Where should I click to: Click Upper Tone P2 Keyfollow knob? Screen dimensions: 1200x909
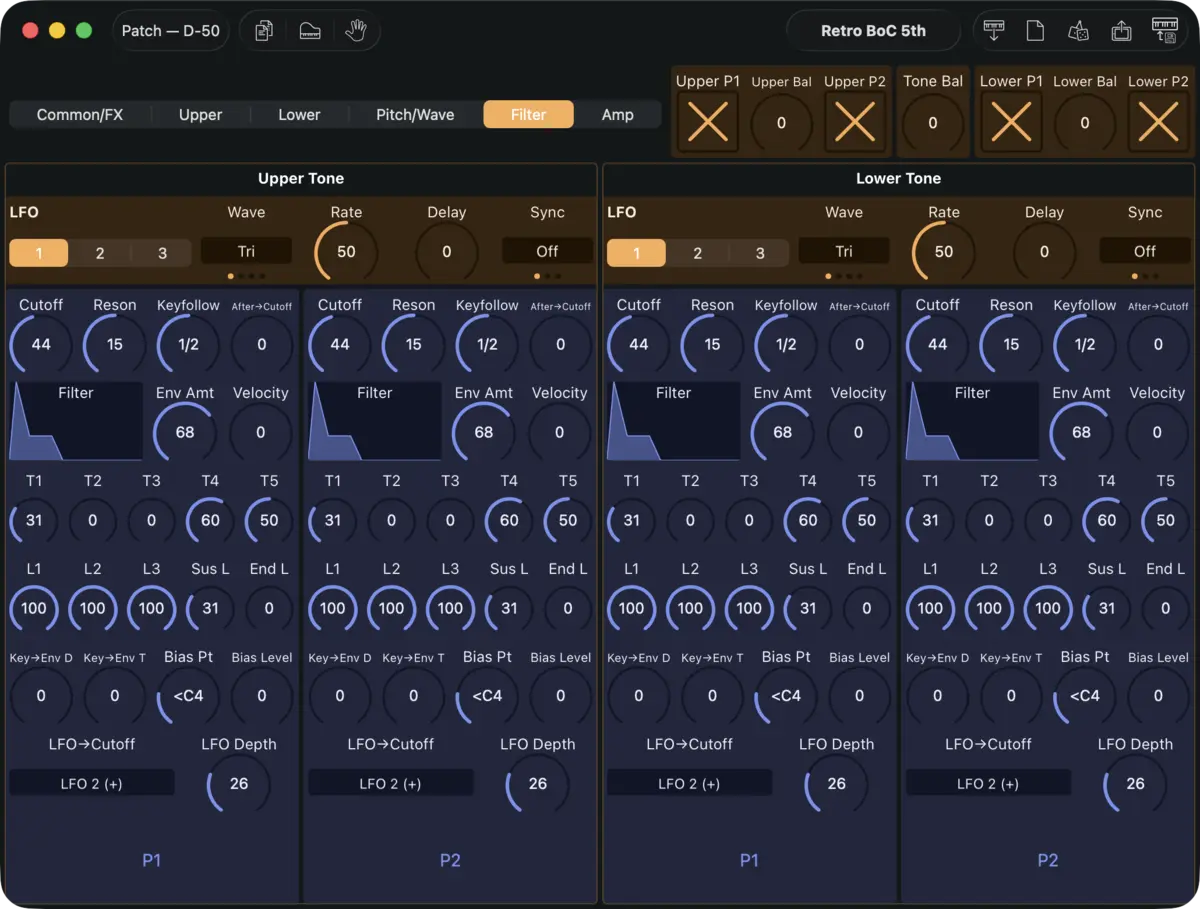point(487,344)
